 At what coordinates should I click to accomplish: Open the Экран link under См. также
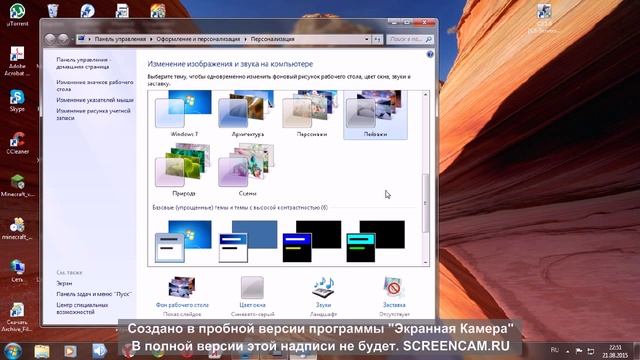pos(64,283)
